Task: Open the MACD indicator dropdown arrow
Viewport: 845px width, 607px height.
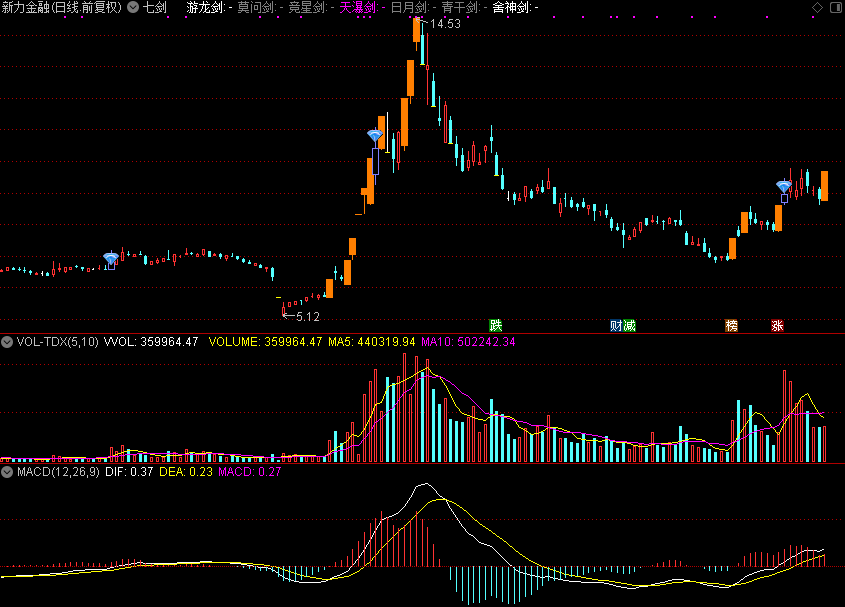Action: 7,471
